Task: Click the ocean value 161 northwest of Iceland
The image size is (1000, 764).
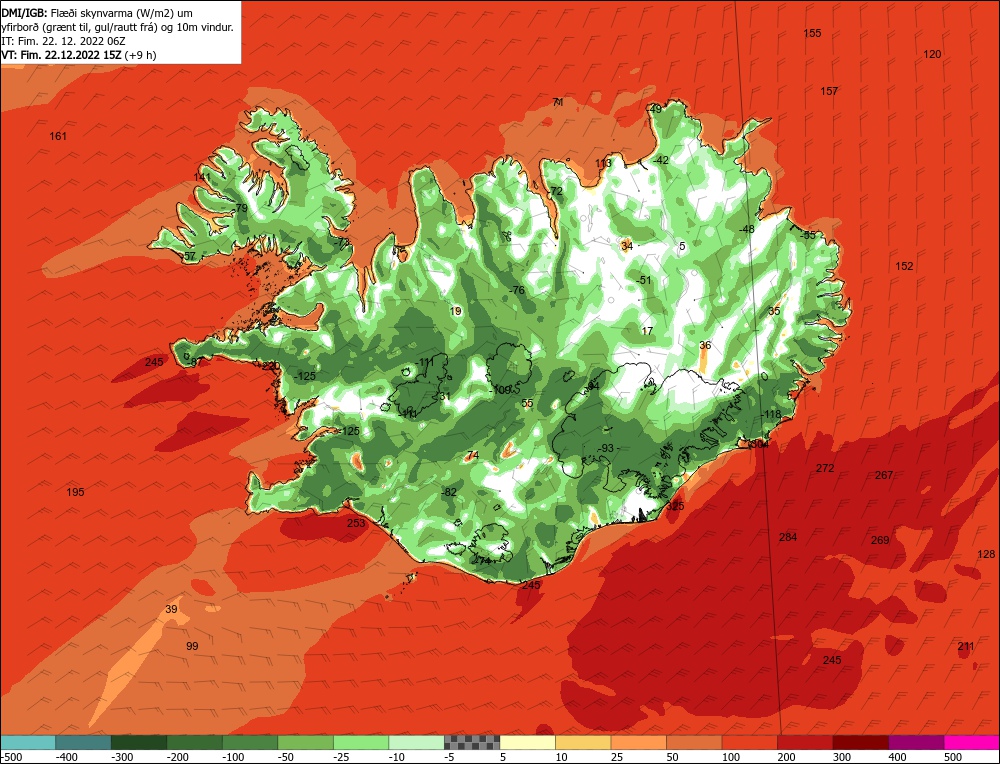Action: pyautogui.click(x=58, y=136)
